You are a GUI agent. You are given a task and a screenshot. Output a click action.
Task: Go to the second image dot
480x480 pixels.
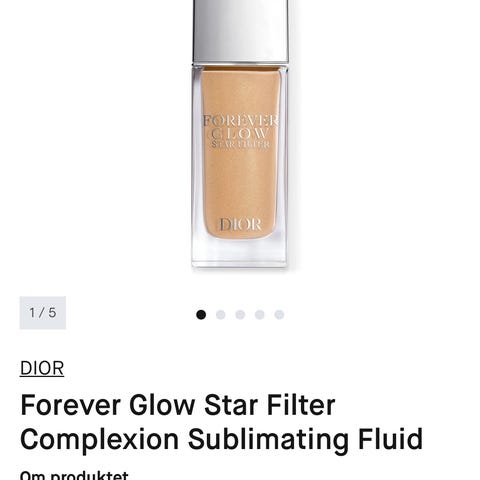[221, 314]
